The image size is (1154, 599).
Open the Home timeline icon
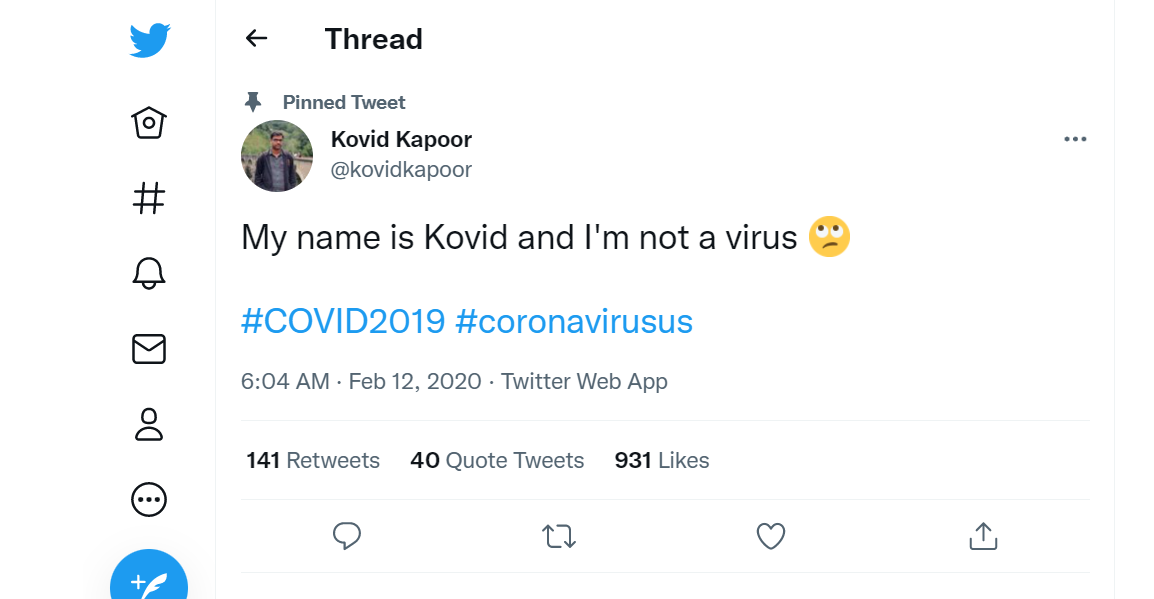149,123
